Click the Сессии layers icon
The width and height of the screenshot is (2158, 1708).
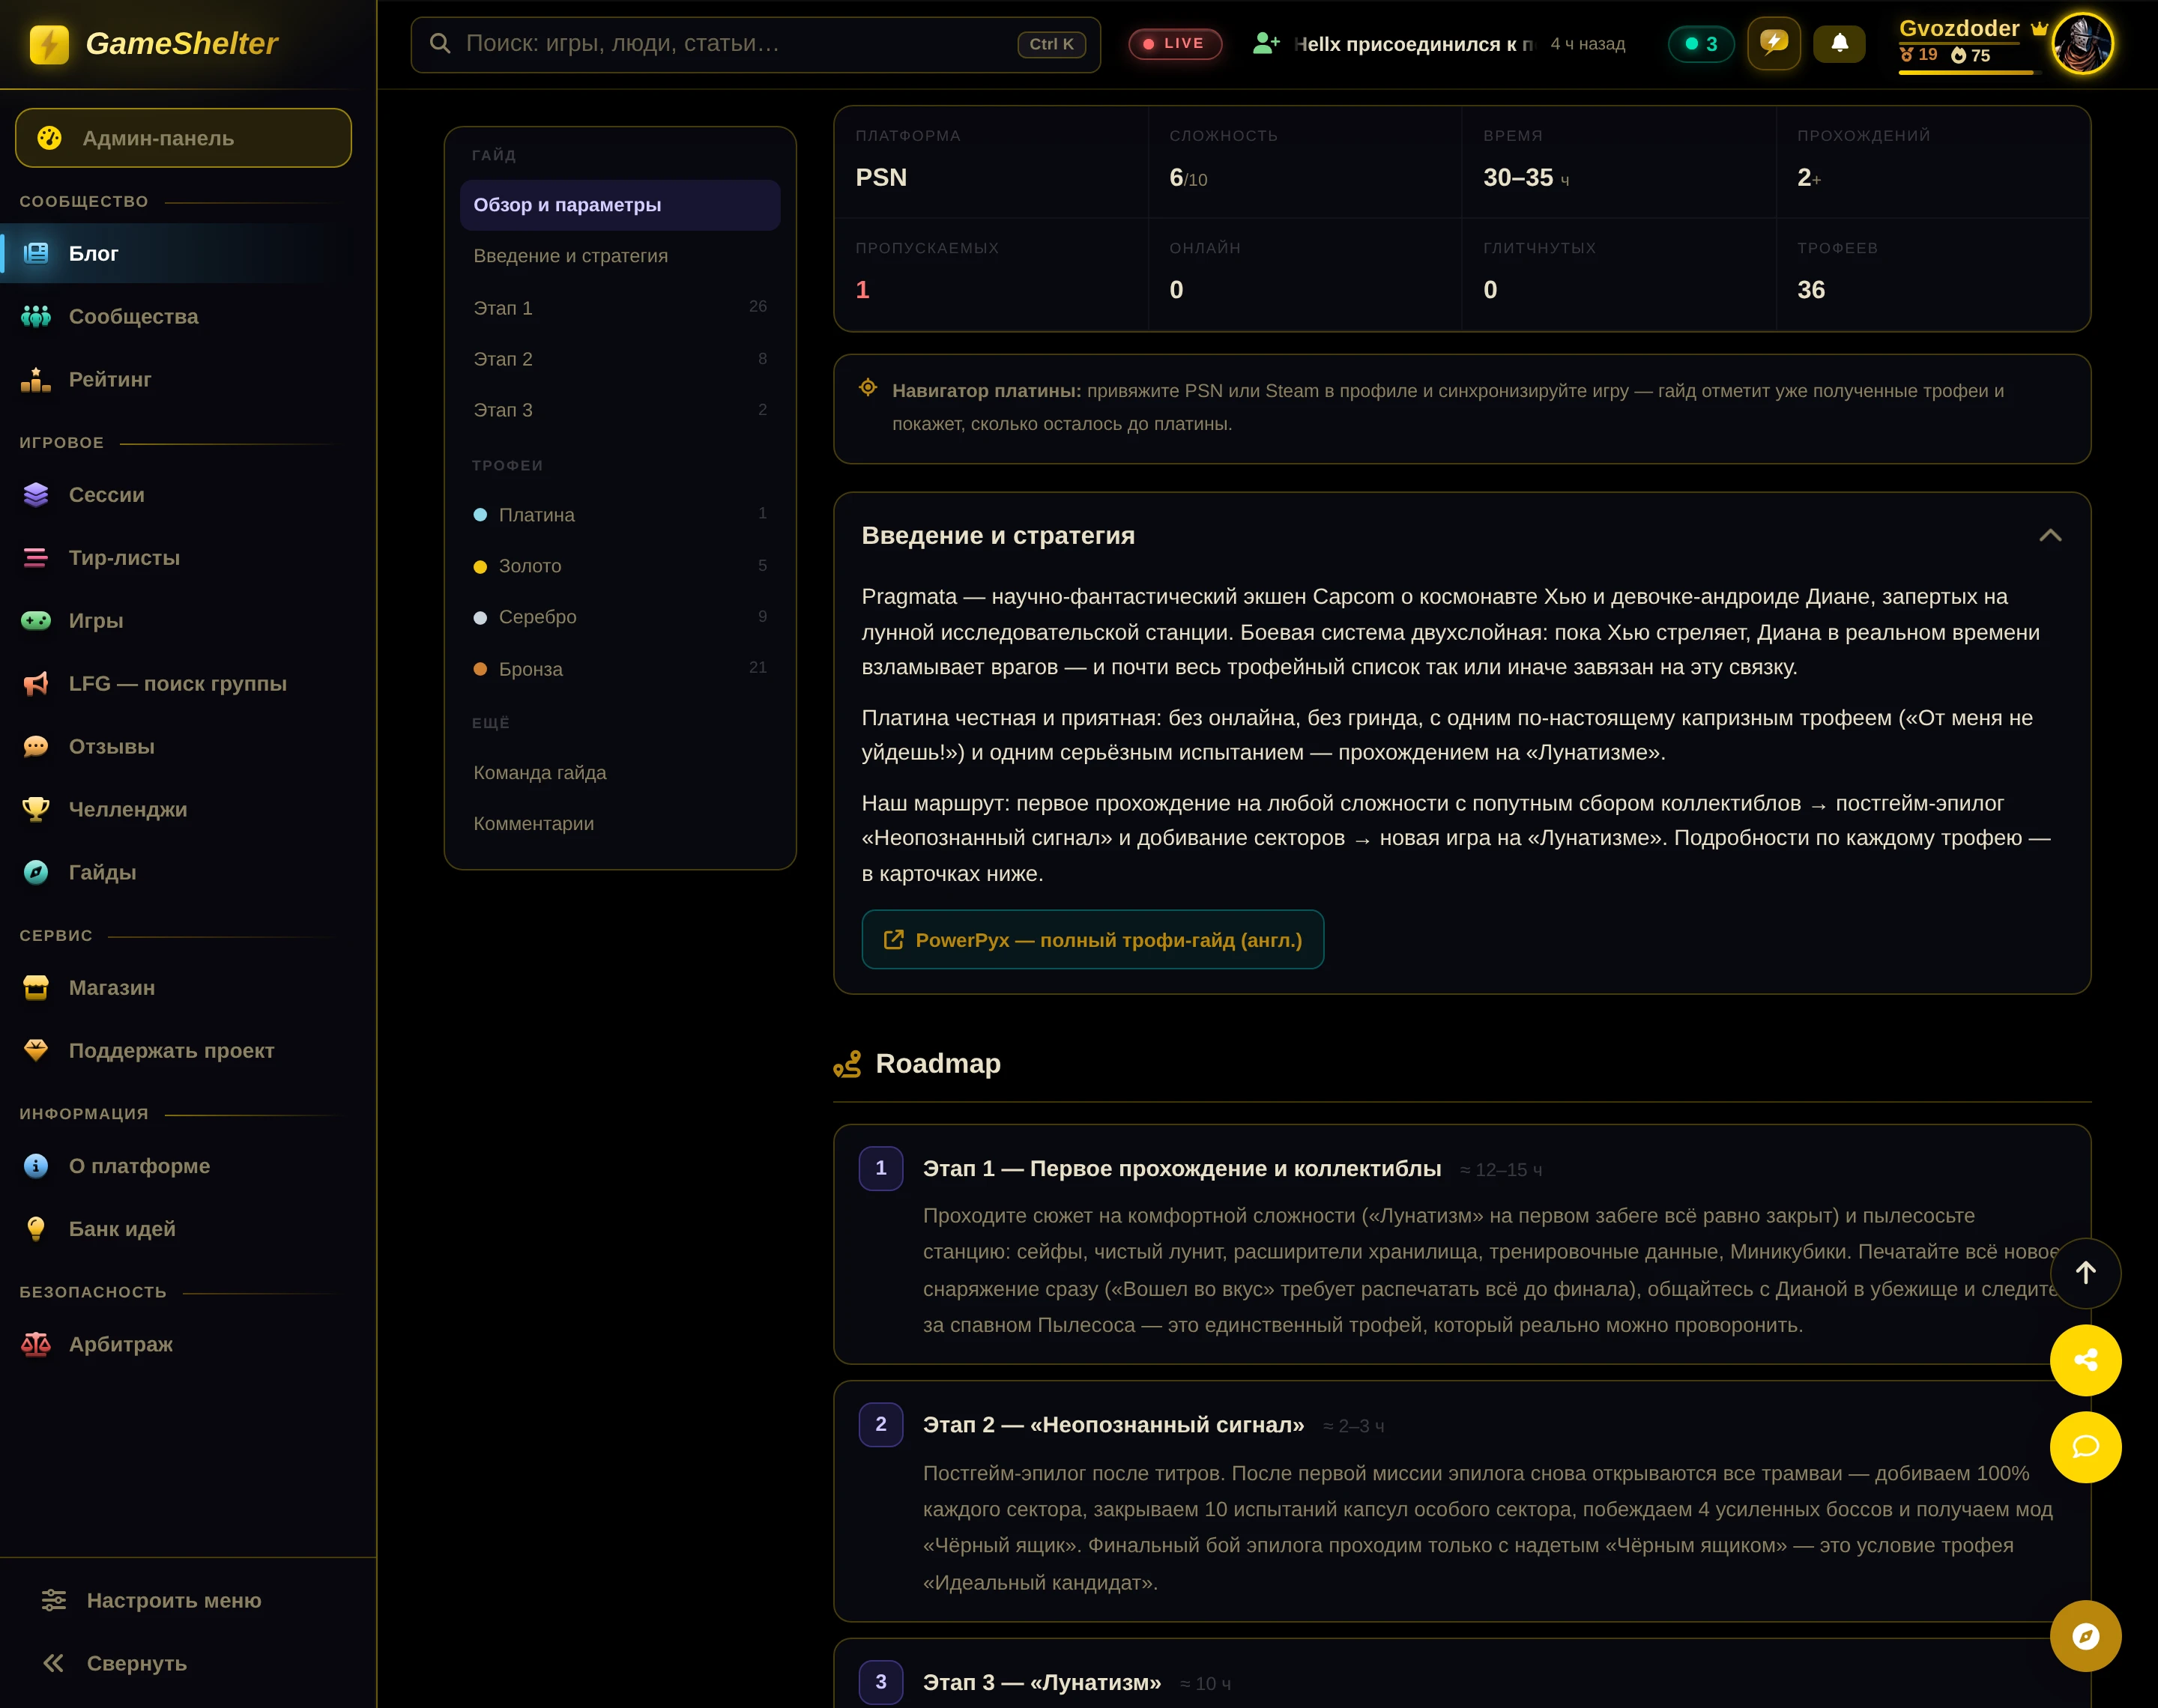coord(36,495)
